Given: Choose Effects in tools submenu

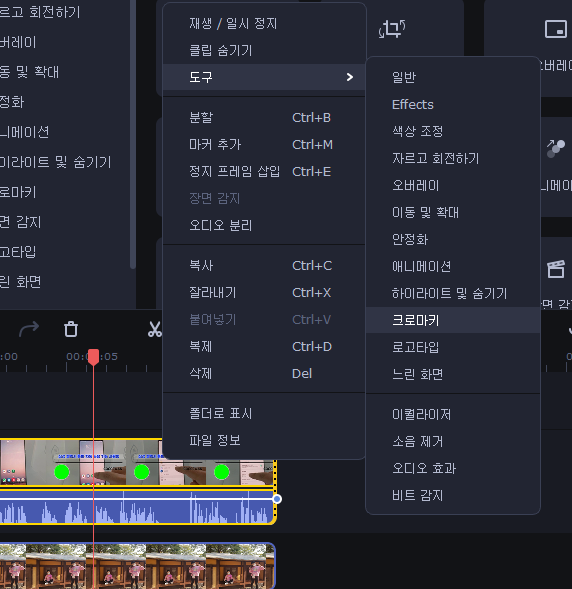Looking at the screenshot, I should pyautogui.click(x=453, y=104).
